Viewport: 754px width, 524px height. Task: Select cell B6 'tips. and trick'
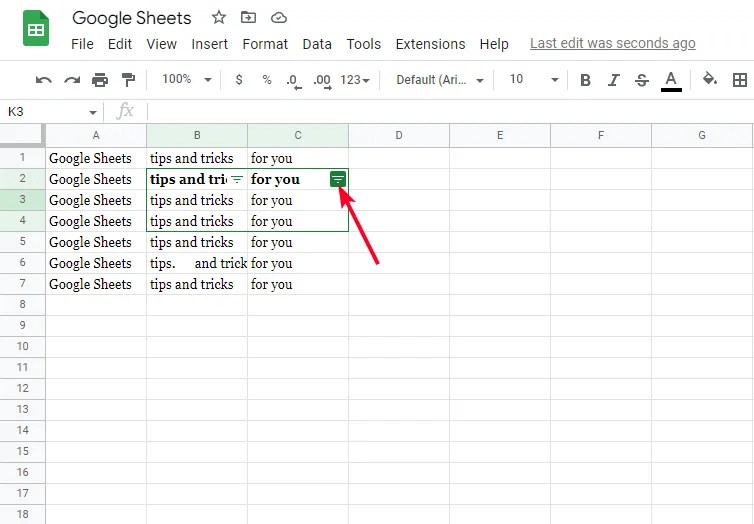[197, 263]
